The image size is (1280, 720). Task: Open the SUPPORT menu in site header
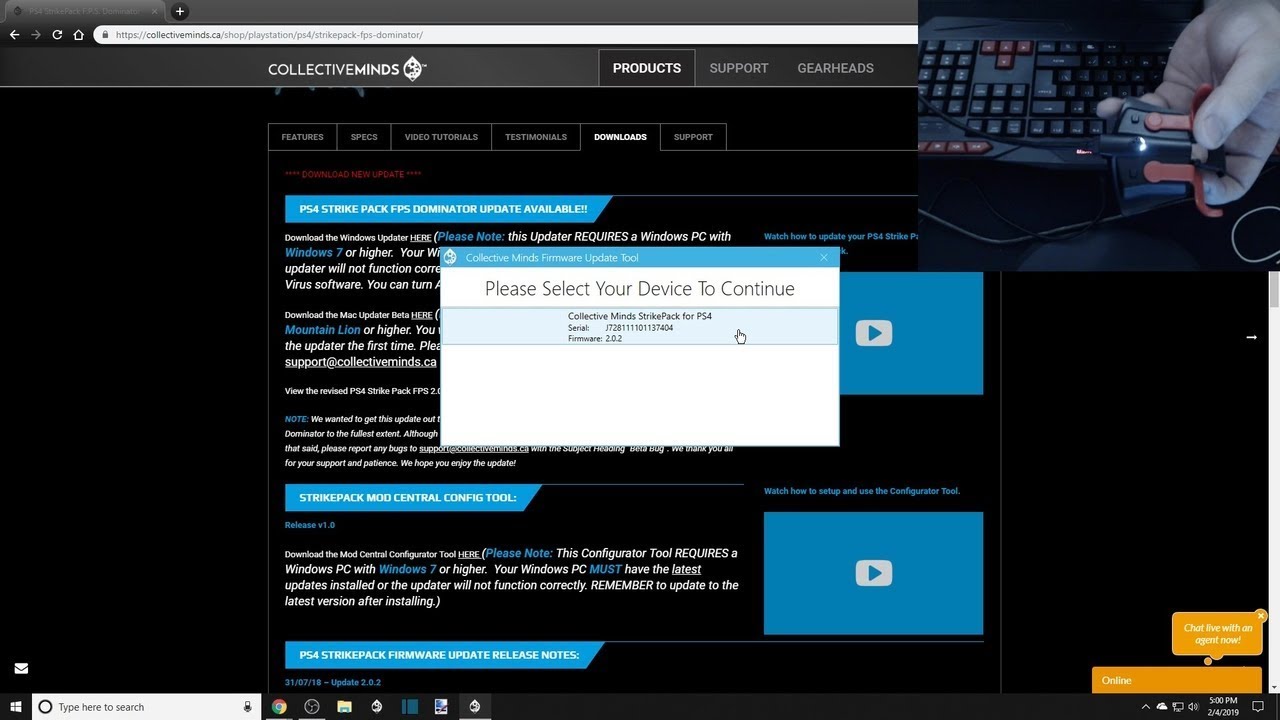[739, 68]
